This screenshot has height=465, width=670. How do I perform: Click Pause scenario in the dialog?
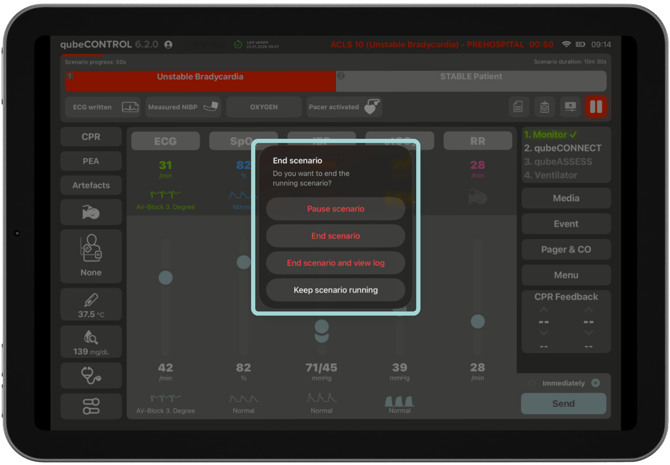[x=335, y=209]
